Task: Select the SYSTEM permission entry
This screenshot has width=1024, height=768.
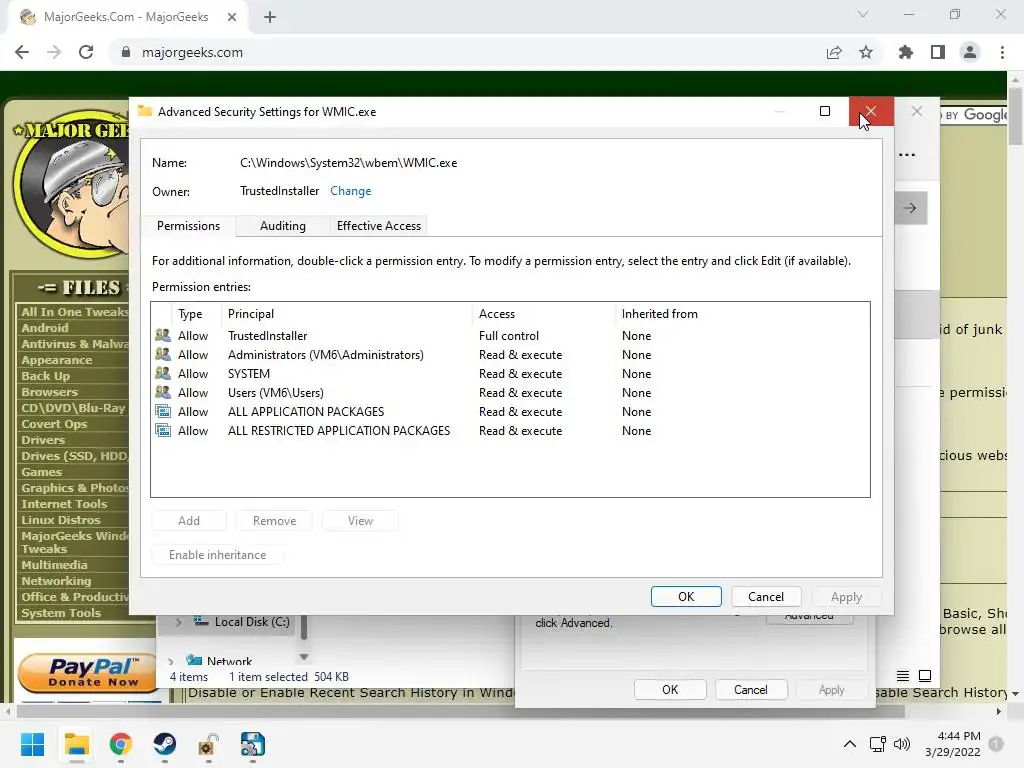Action: pyautogui.click(x=510, y=374)
